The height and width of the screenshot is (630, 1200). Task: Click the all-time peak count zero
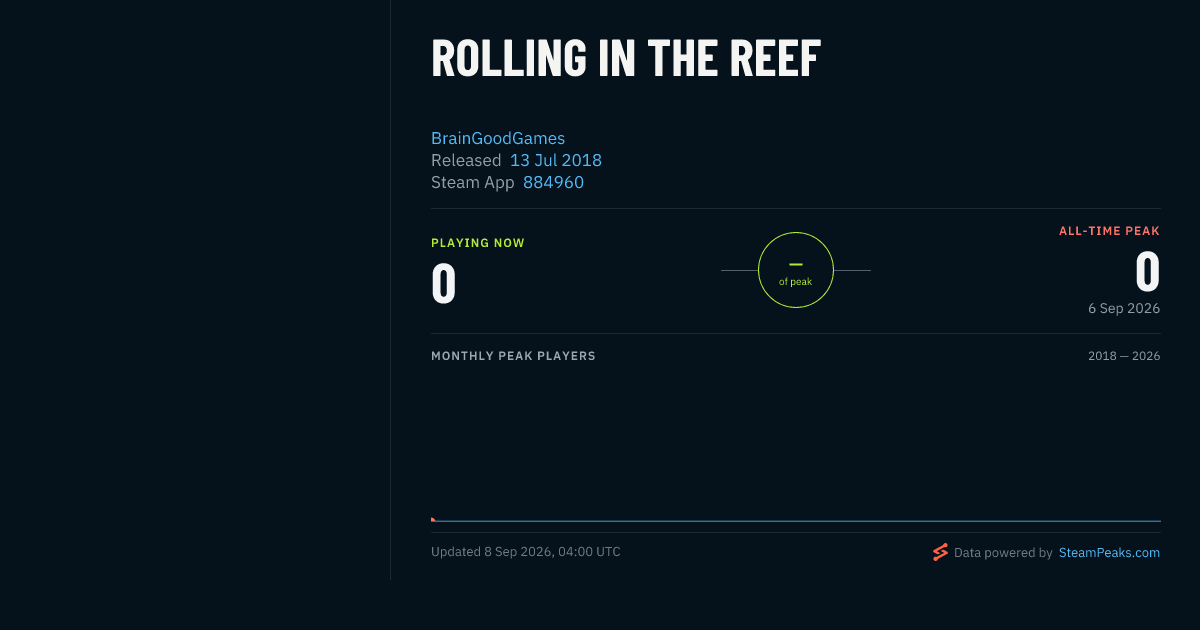tap(1148, 270)
